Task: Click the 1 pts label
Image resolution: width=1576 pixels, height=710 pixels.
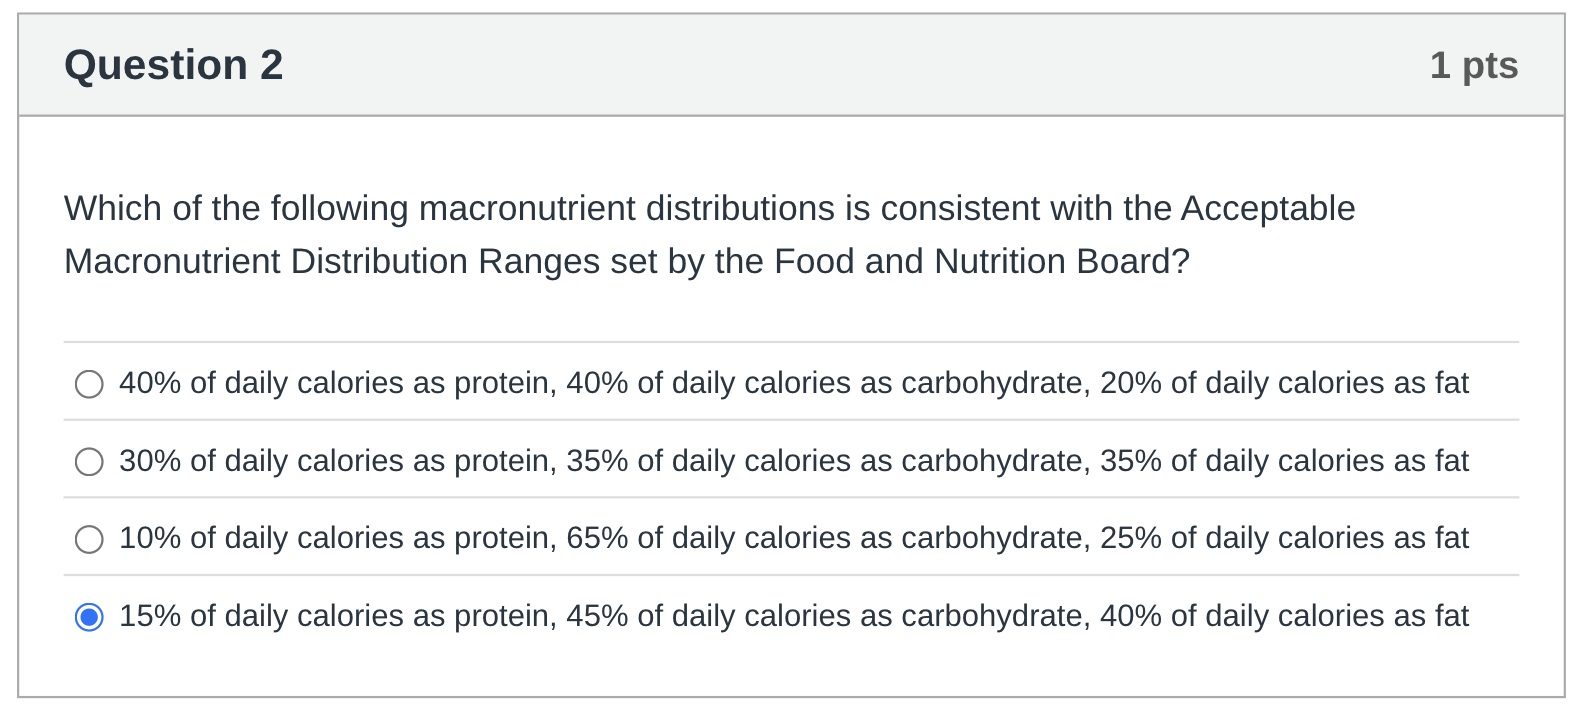Action: coord(1476,64)
